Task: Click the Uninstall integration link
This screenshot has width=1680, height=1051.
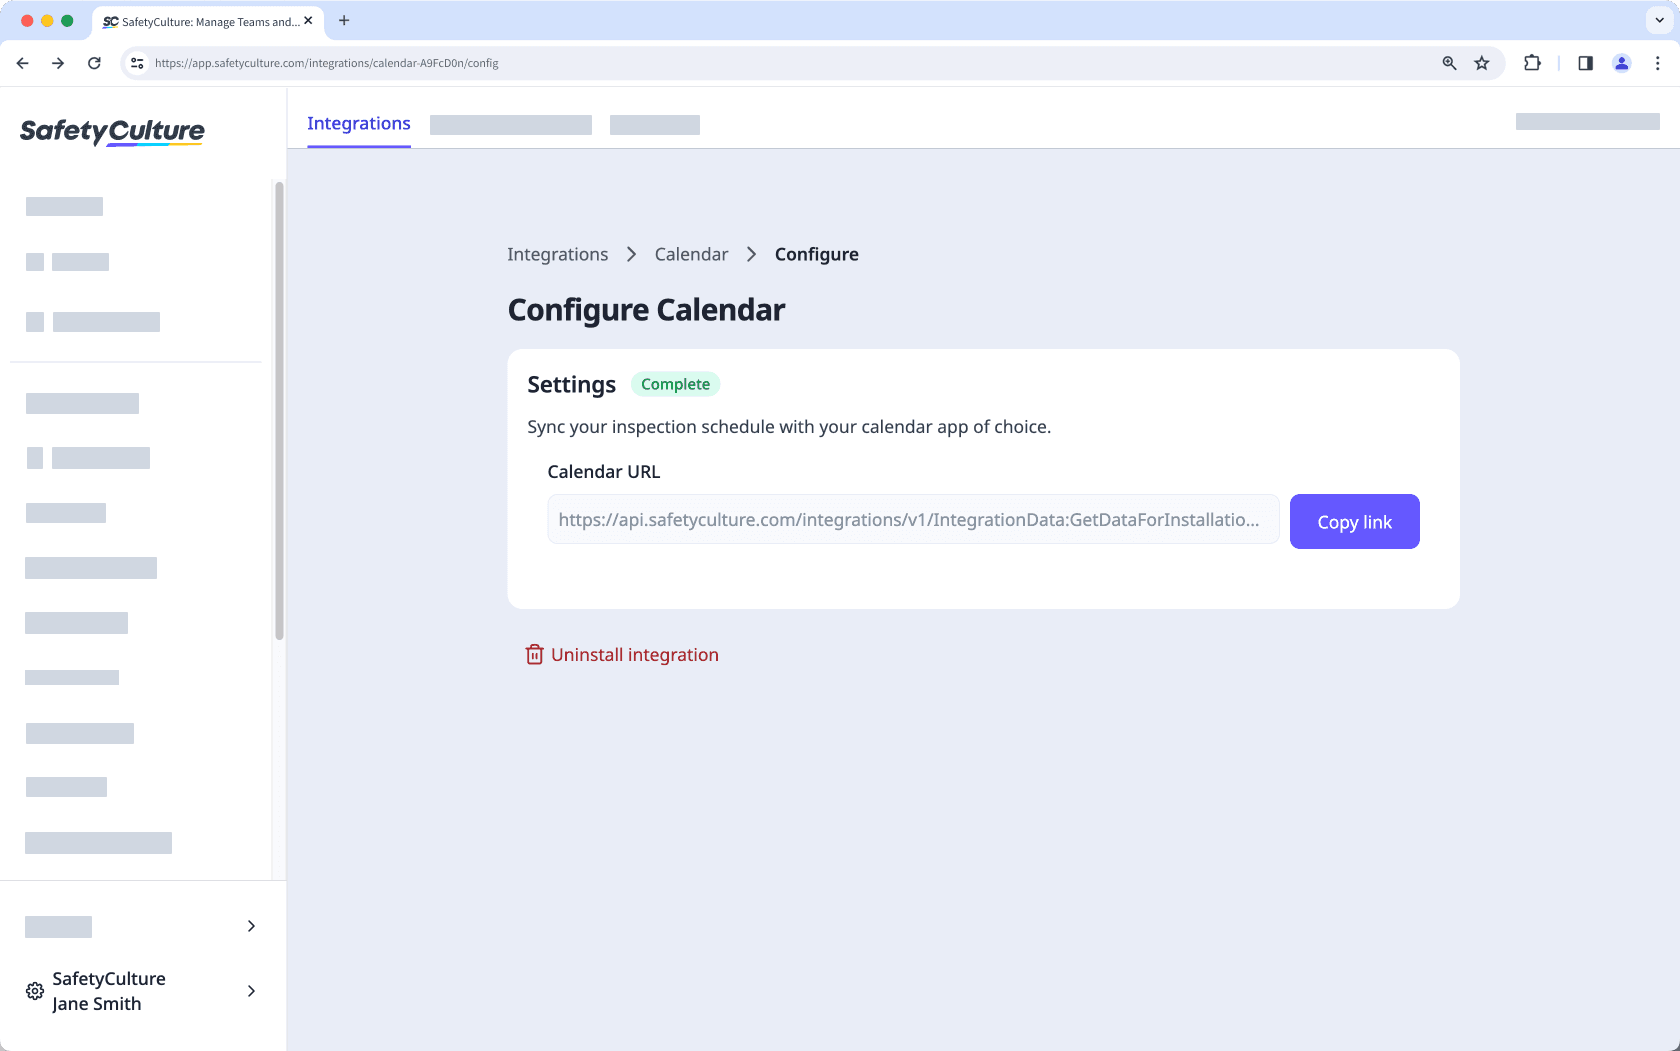Action: 635,654
